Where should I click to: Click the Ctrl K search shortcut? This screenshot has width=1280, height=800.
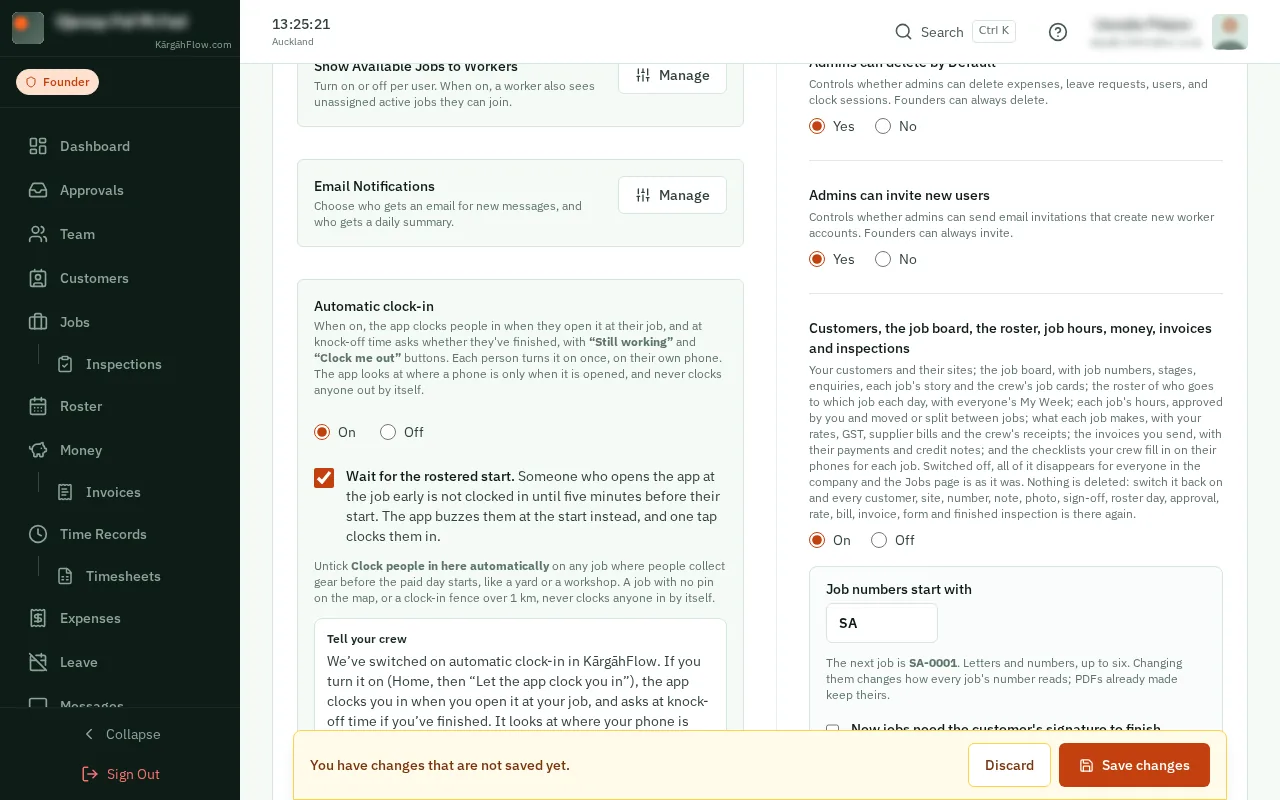pyautogui.click(x=994, y=31)
